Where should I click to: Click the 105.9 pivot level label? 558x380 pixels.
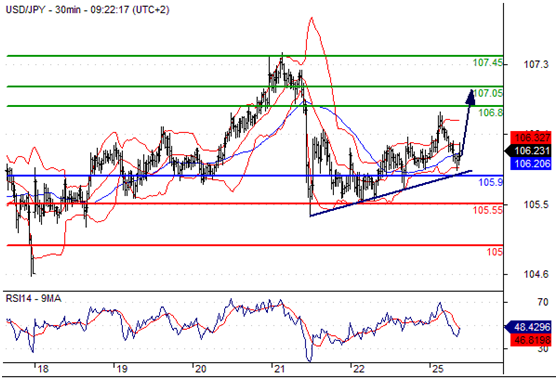click(x=491, y=183)
